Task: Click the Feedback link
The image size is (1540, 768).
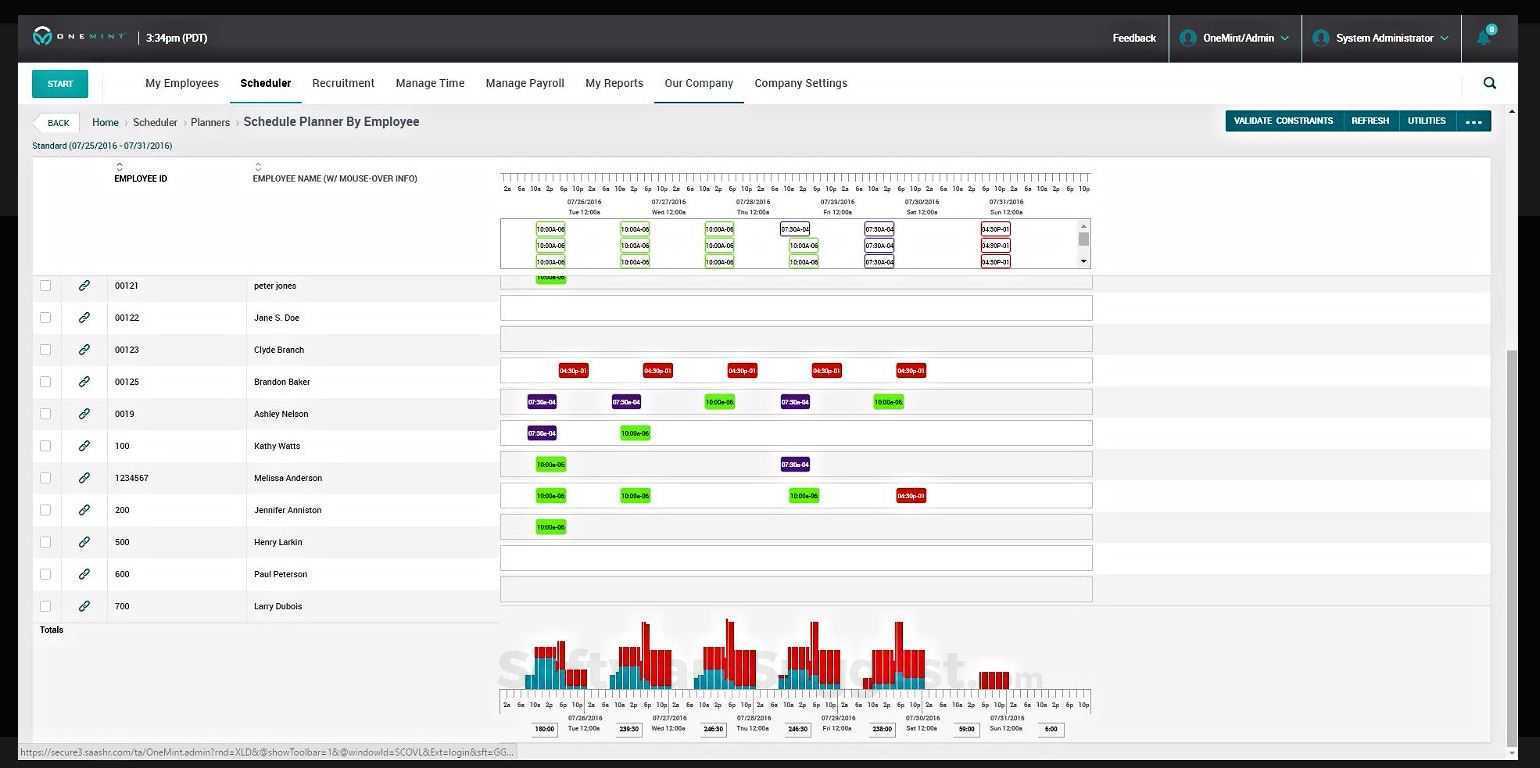Action: 1134,38
